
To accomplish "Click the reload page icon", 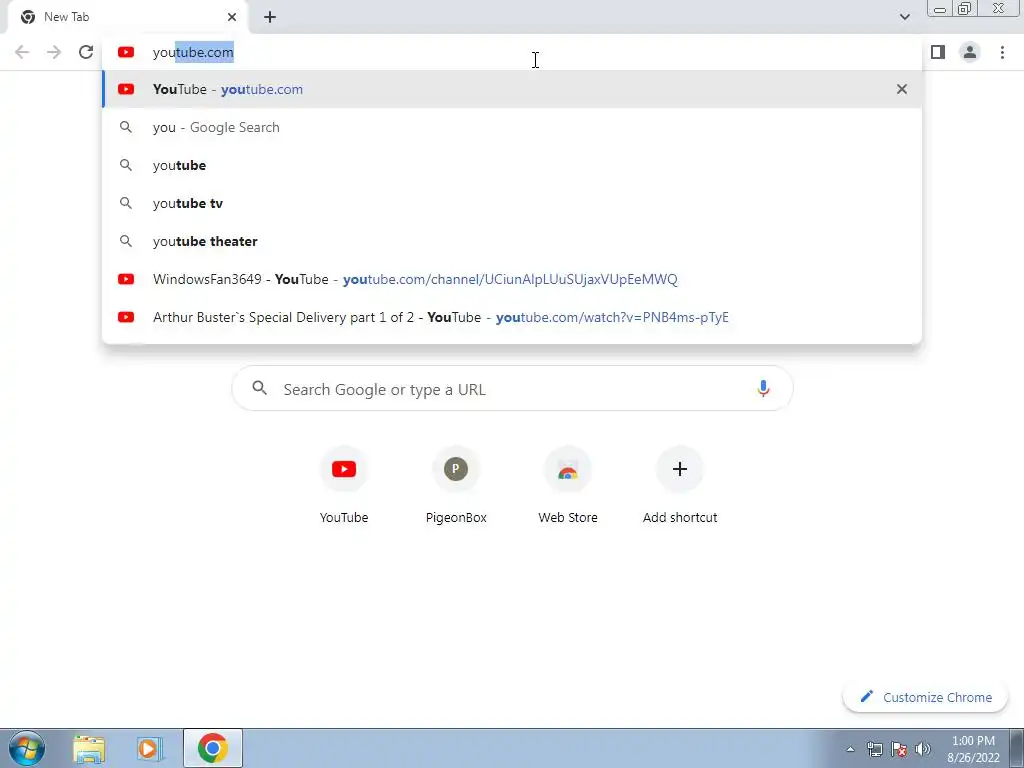I will point(86,52).
